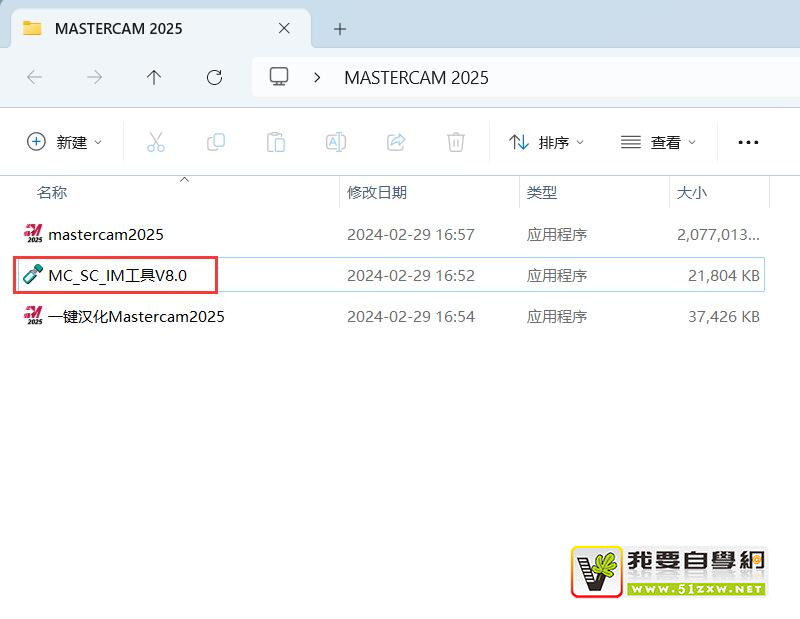Click the Cut scissors icon
This screenshot has height=619, width=800.
coord(155,142)
